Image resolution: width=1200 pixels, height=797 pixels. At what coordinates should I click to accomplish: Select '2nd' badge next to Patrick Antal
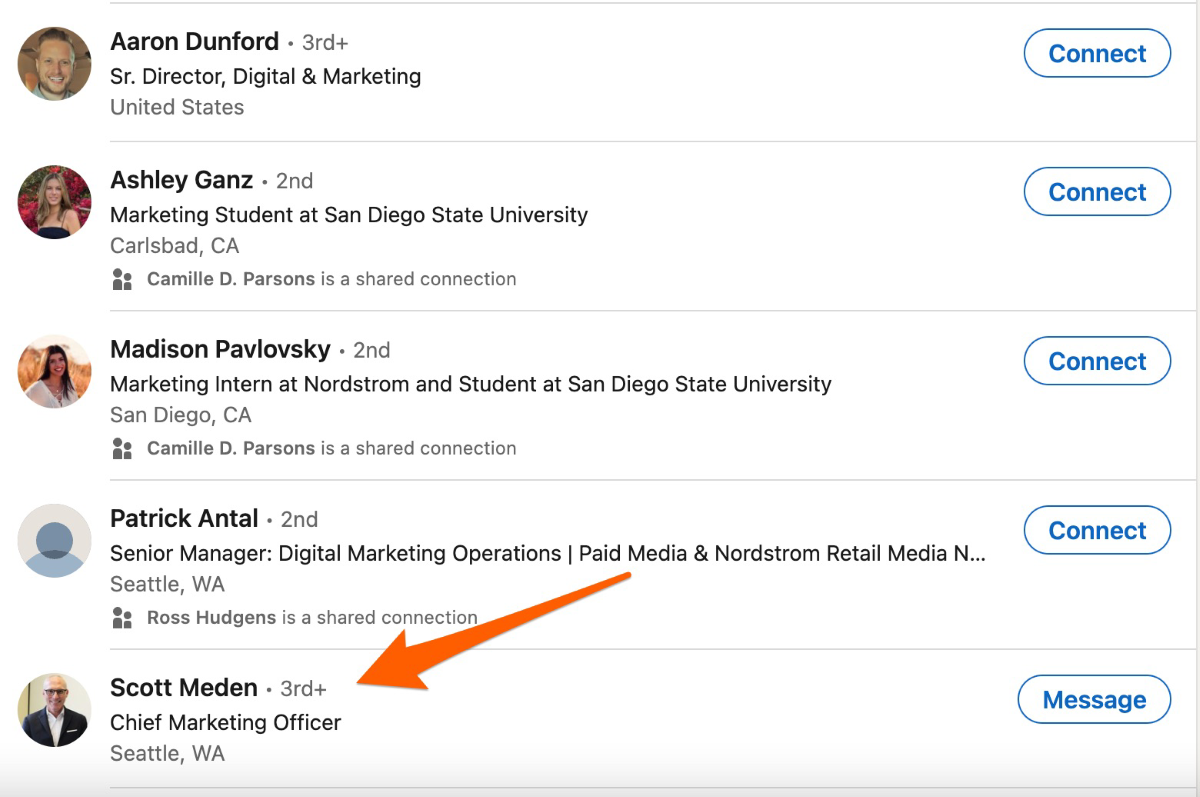click(300, 520)
